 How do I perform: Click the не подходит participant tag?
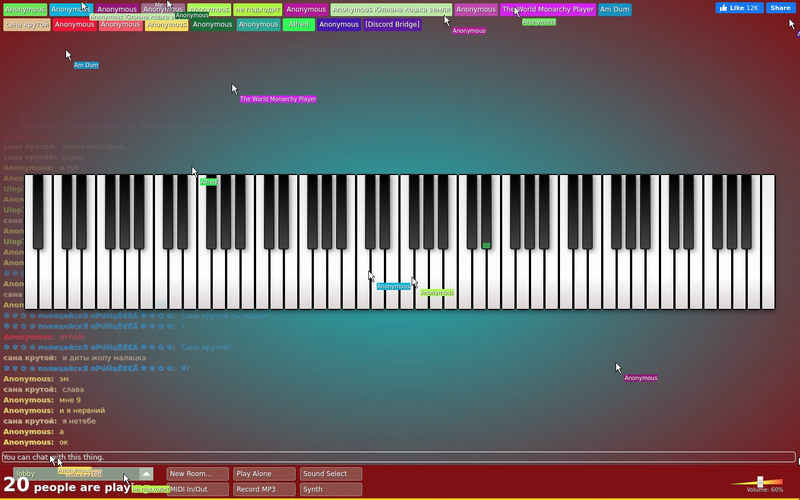[x=258, y=9]
